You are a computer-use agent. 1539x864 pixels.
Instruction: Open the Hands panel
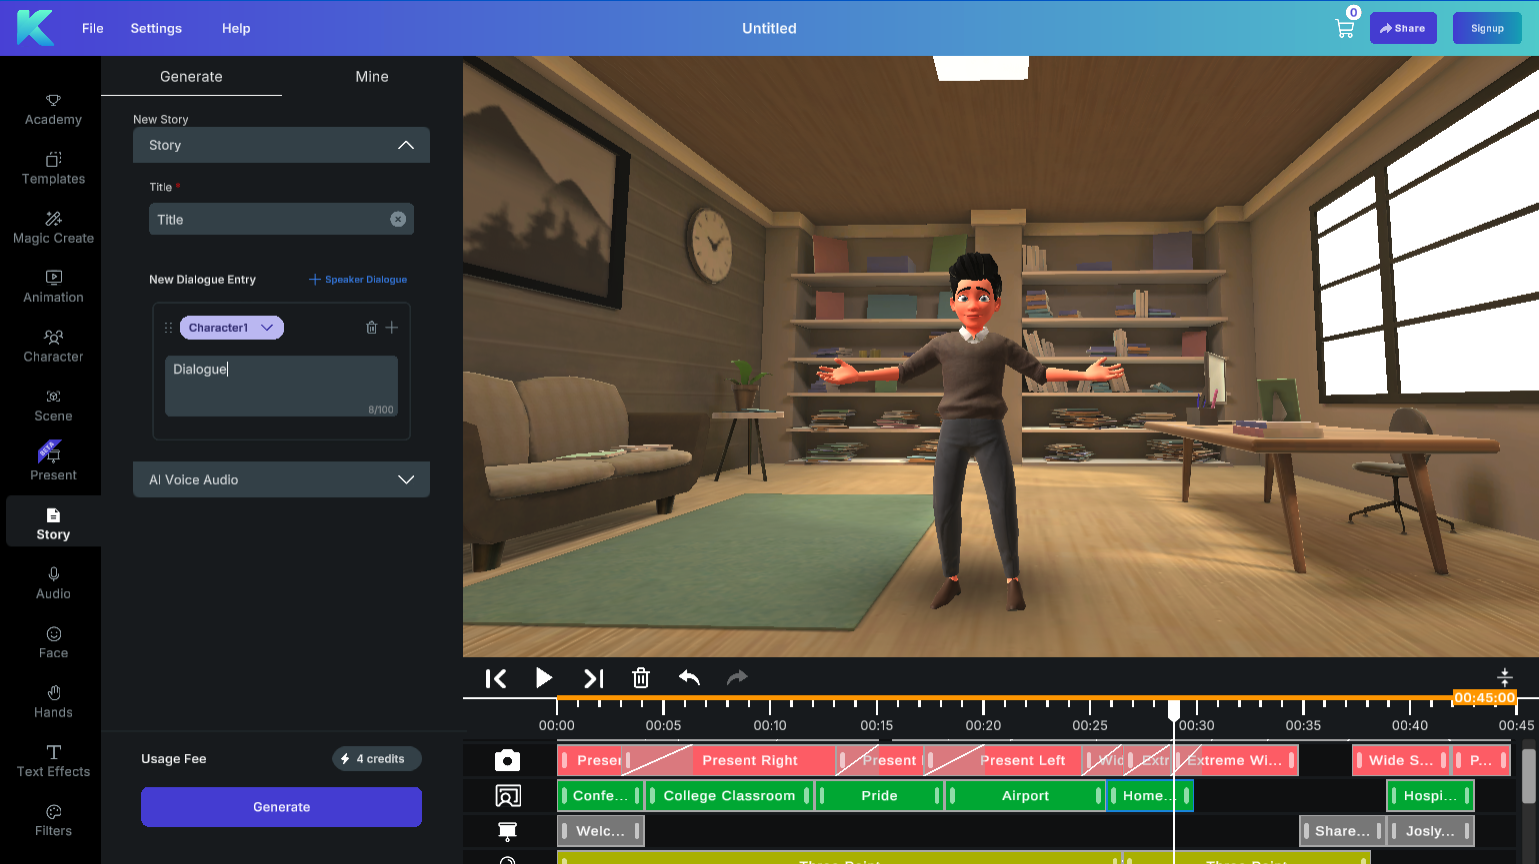coord(53,701)
